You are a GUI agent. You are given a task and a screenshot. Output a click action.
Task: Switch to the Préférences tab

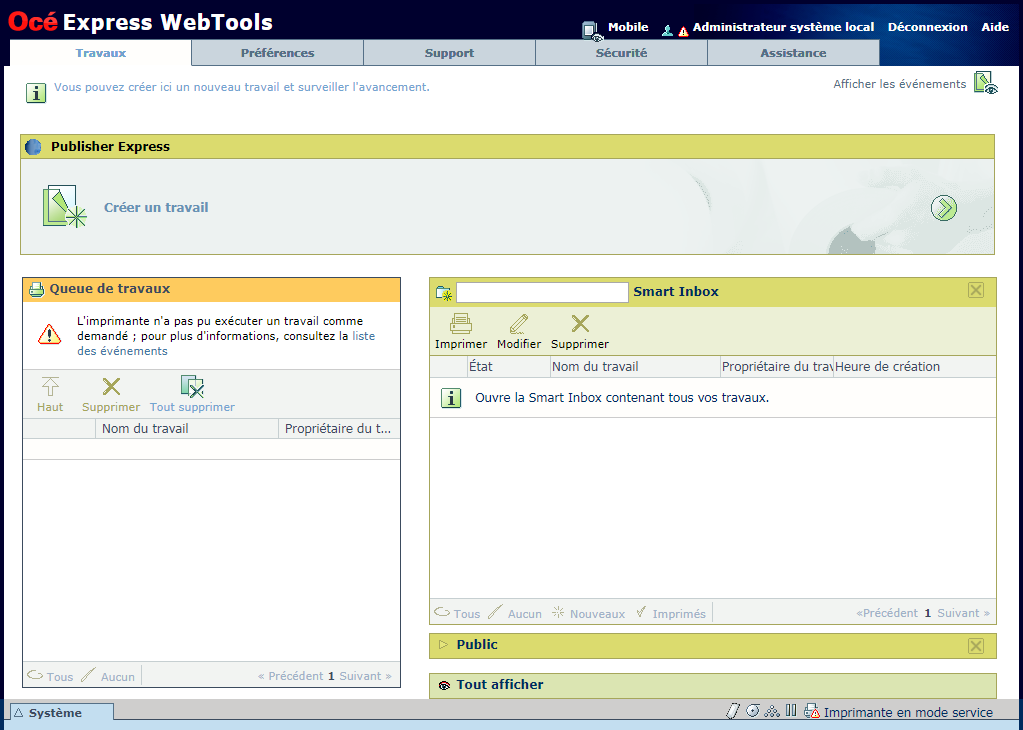(277, 53)
